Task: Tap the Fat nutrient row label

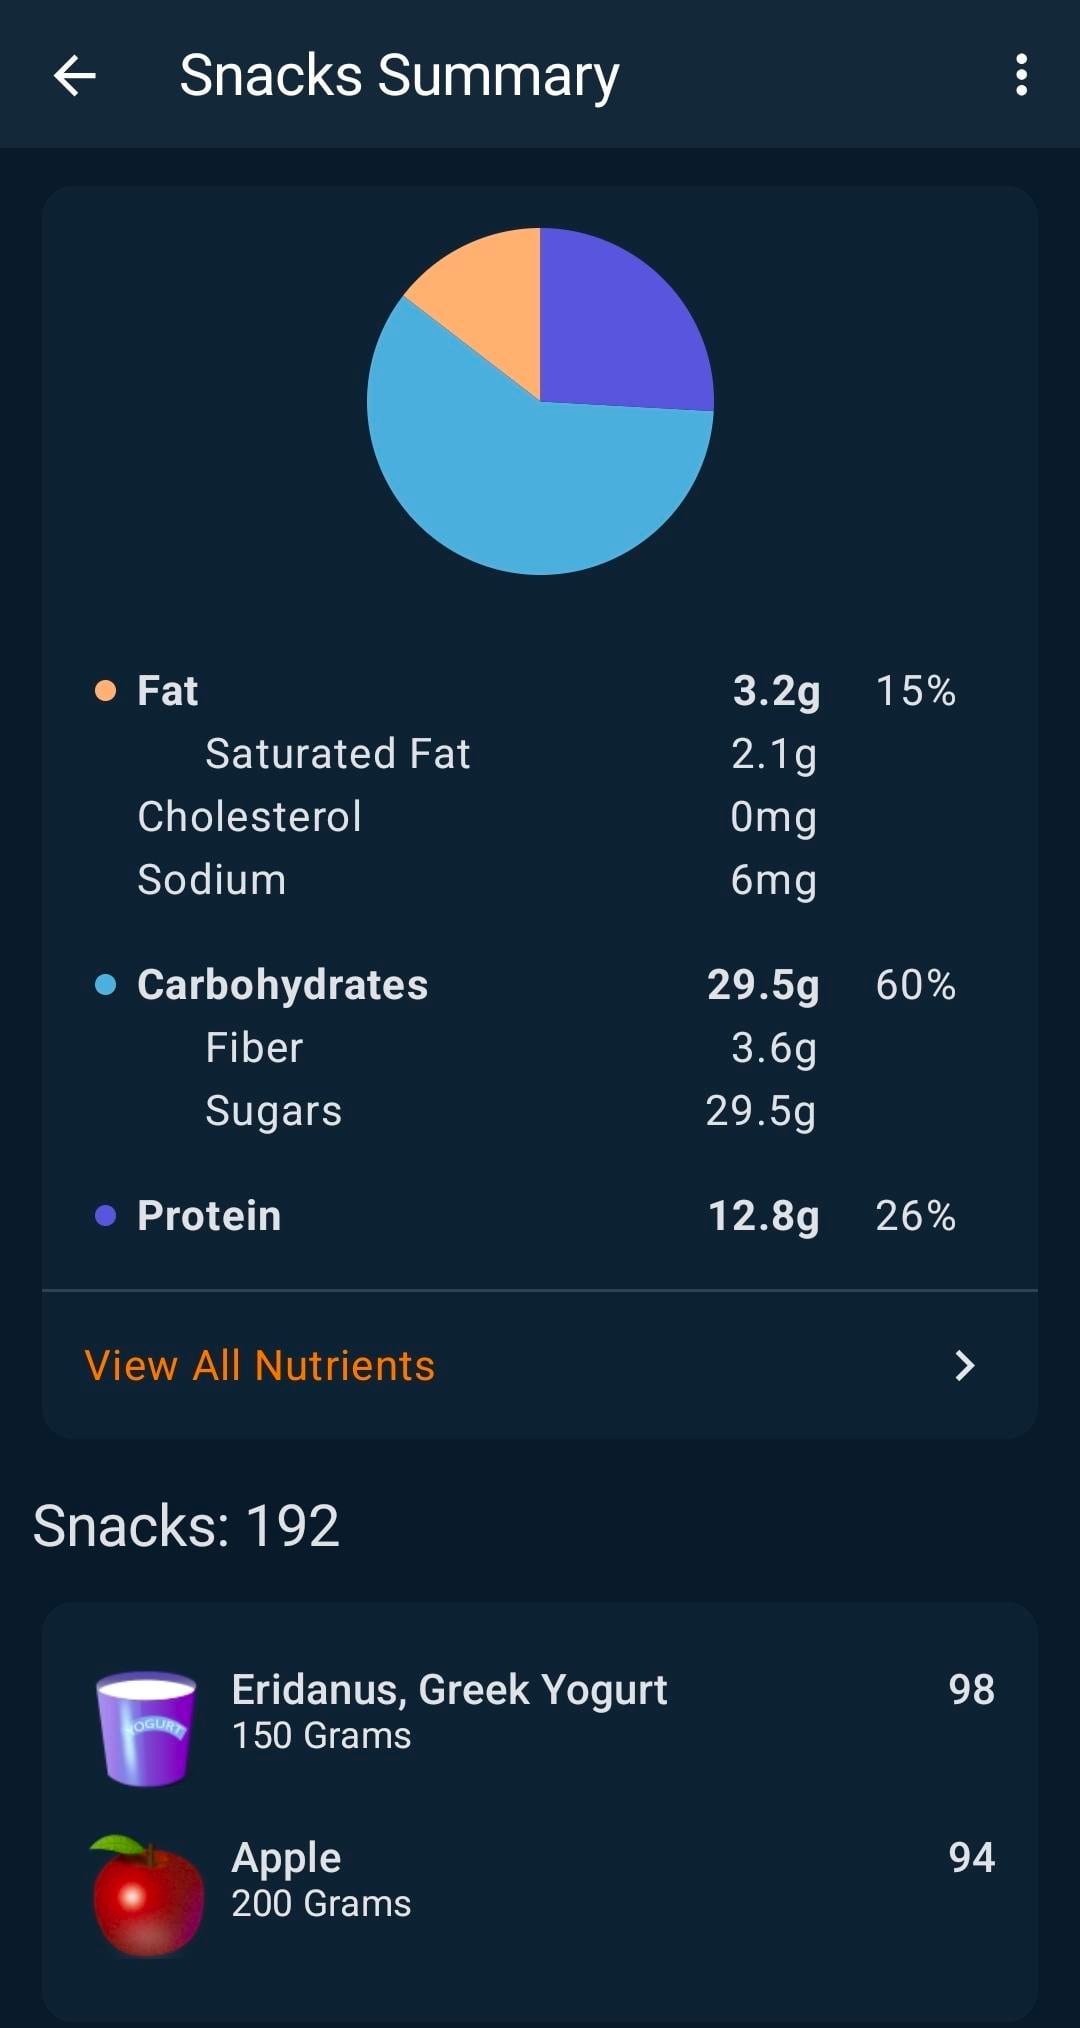Action: pos(168,691)
